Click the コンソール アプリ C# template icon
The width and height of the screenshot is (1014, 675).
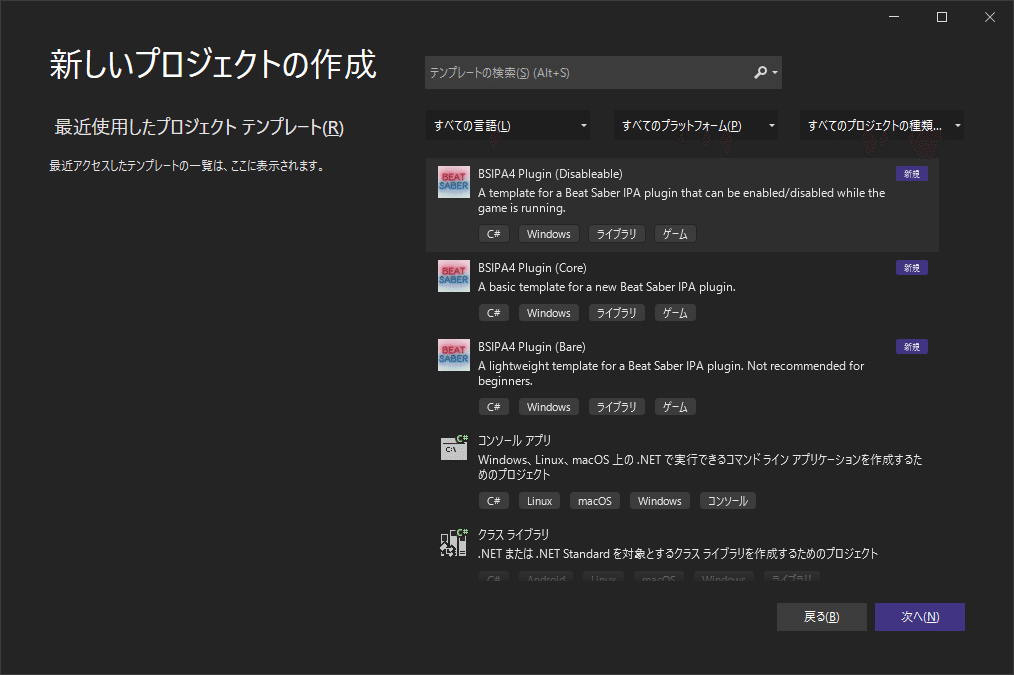pos(453,448)
